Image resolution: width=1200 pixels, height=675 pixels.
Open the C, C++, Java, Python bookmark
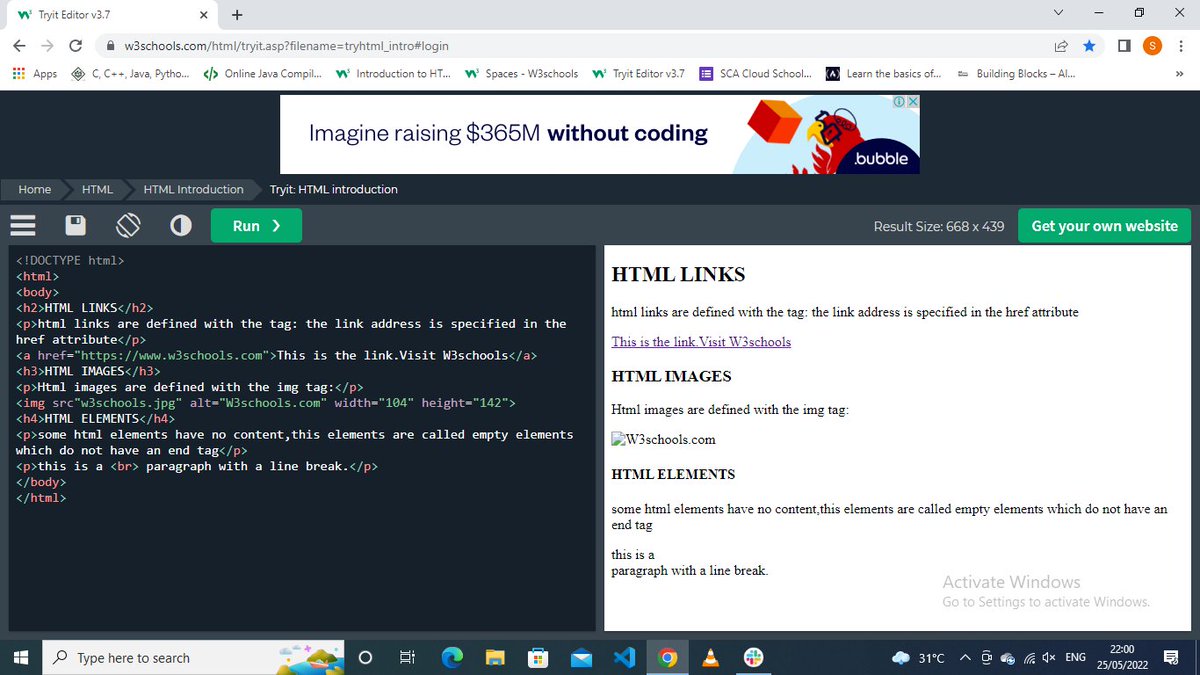coord(130,74)
